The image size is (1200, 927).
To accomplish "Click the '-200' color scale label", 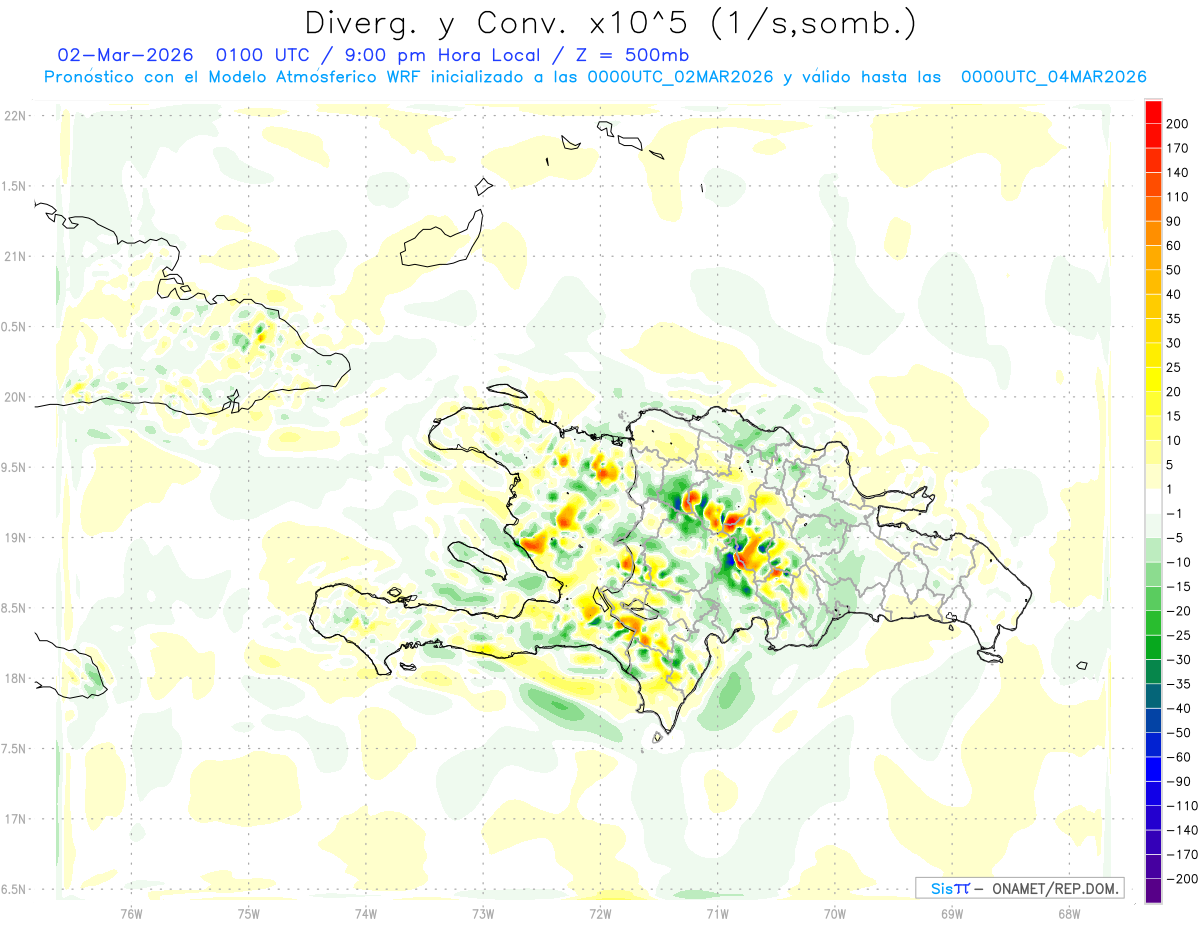I will [1184, 879].
